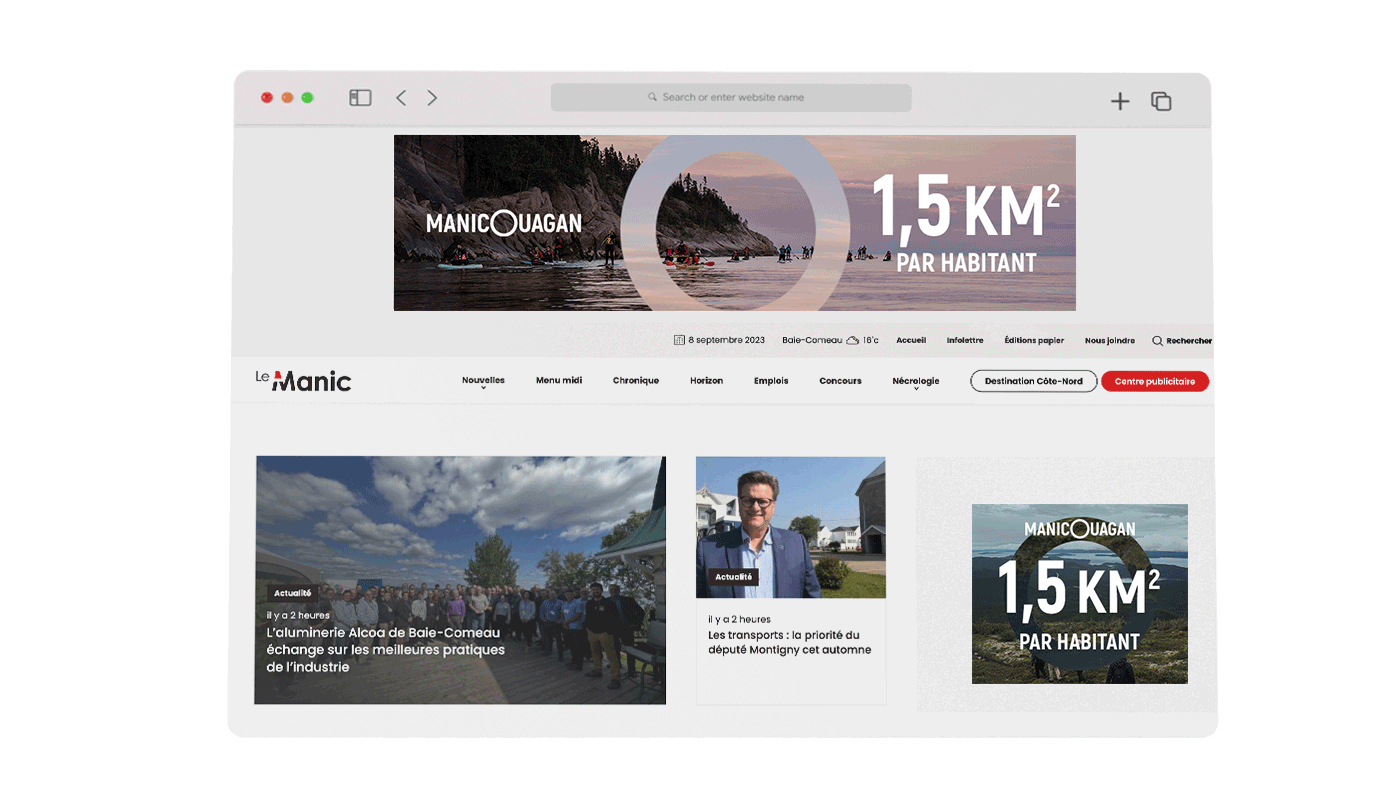Open the Nous joindre link
This screenshot has width=1400, height=800.
click(x=1110, y=341)
